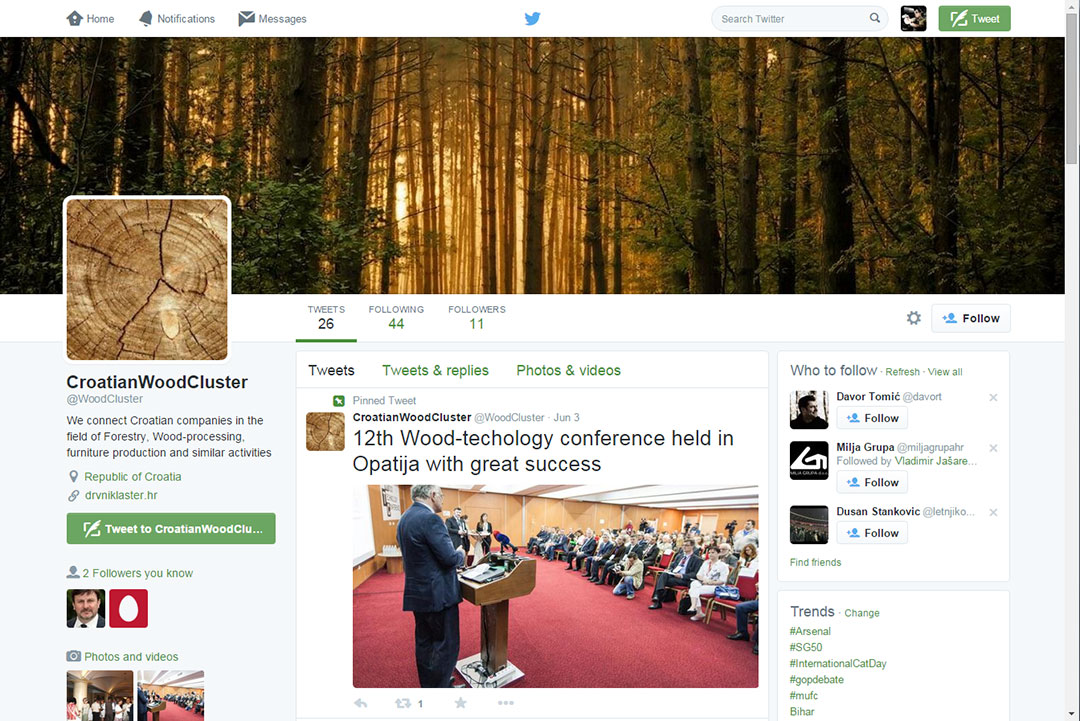The height and width of the screenshot is (721, 1080).
Task: Open Vladimir Jašare... follower link
Action: click(x=935, y=461)
